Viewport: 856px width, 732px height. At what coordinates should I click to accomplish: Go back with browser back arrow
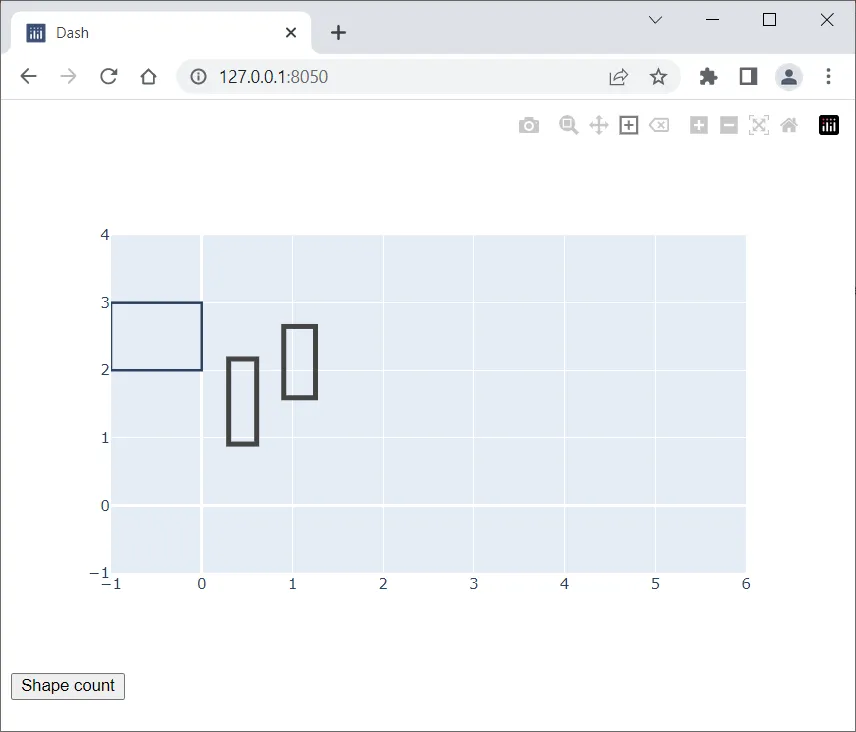pos(28,76)
